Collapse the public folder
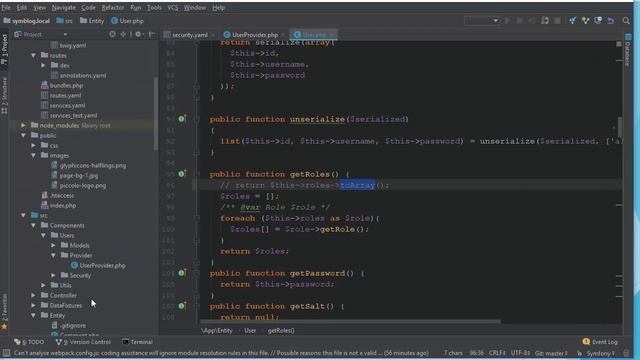 24,135
